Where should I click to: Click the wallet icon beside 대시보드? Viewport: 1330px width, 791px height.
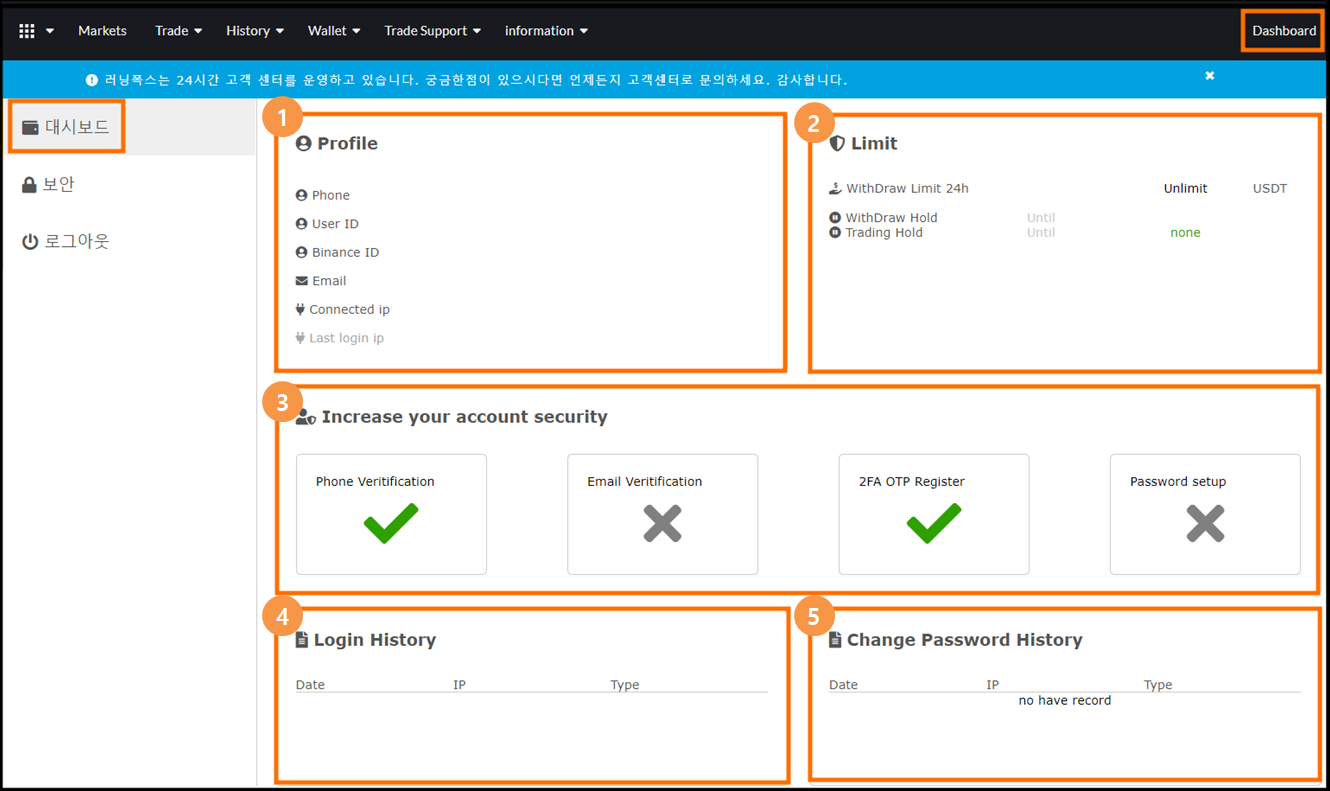click(30, 128)
